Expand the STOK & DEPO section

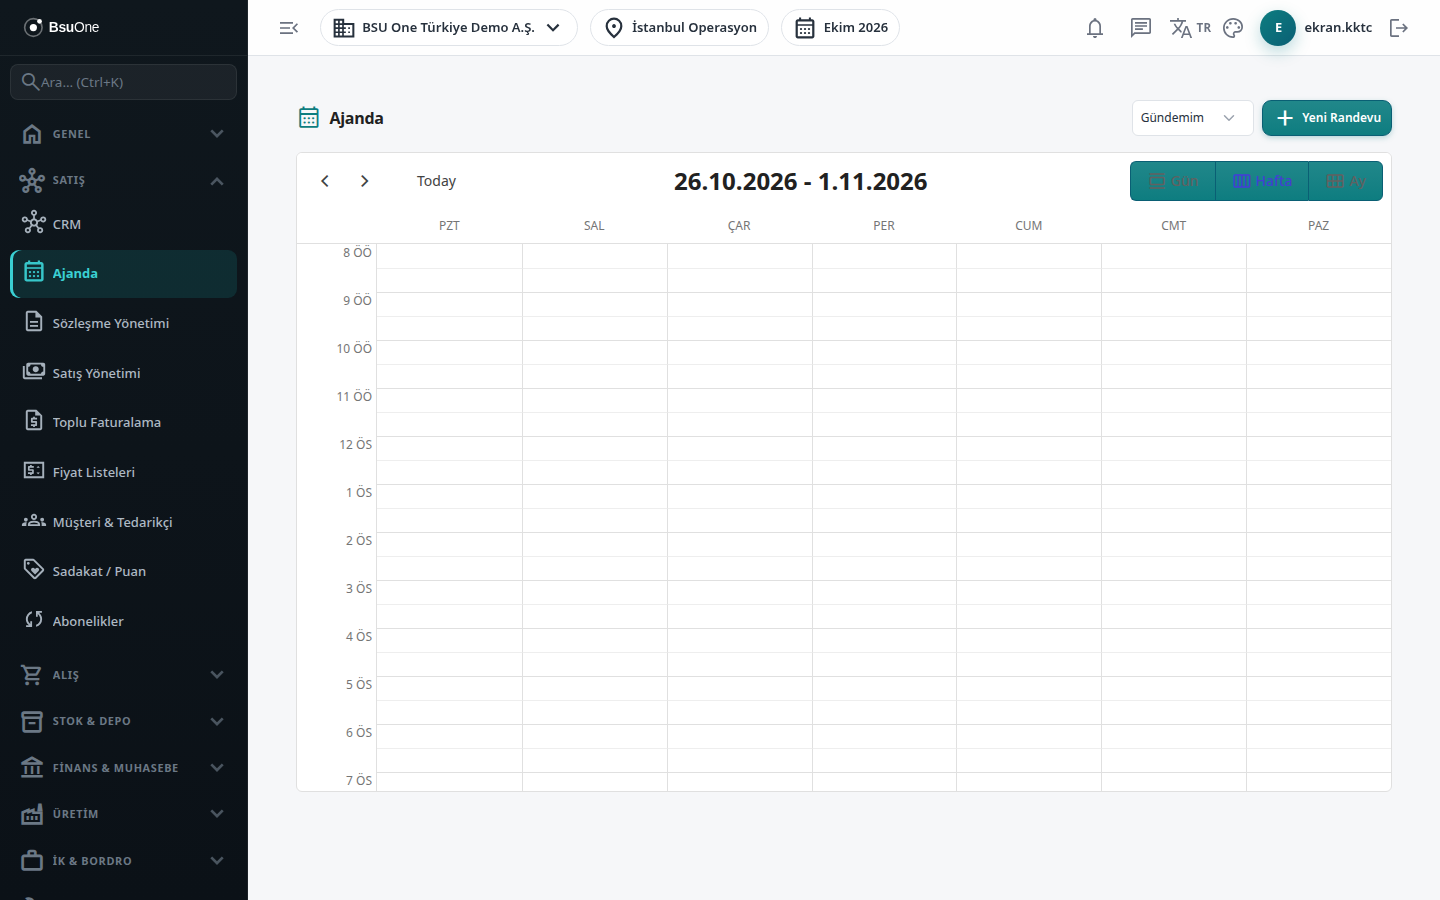[124, 721]
